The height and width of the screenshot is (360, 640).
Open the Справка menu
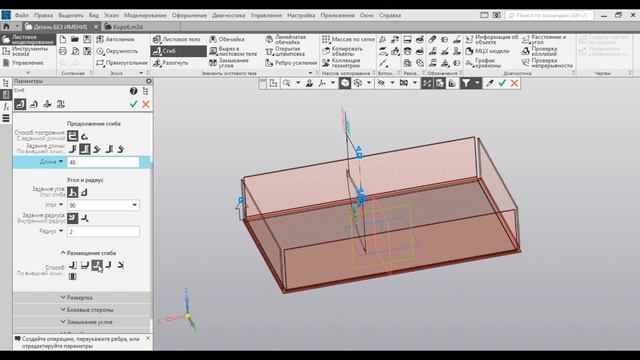(x=390, y=15)
